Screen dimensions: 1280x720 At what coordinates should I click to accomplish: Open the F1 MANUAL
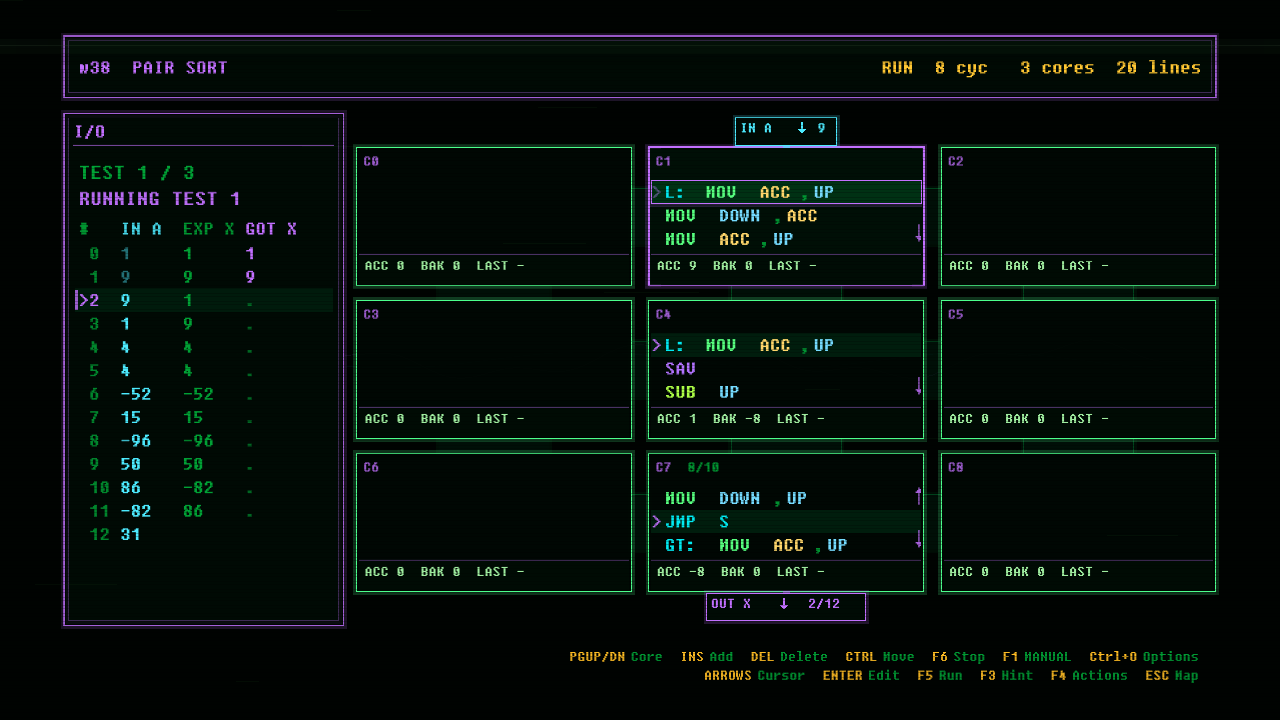coord(1036,657)
